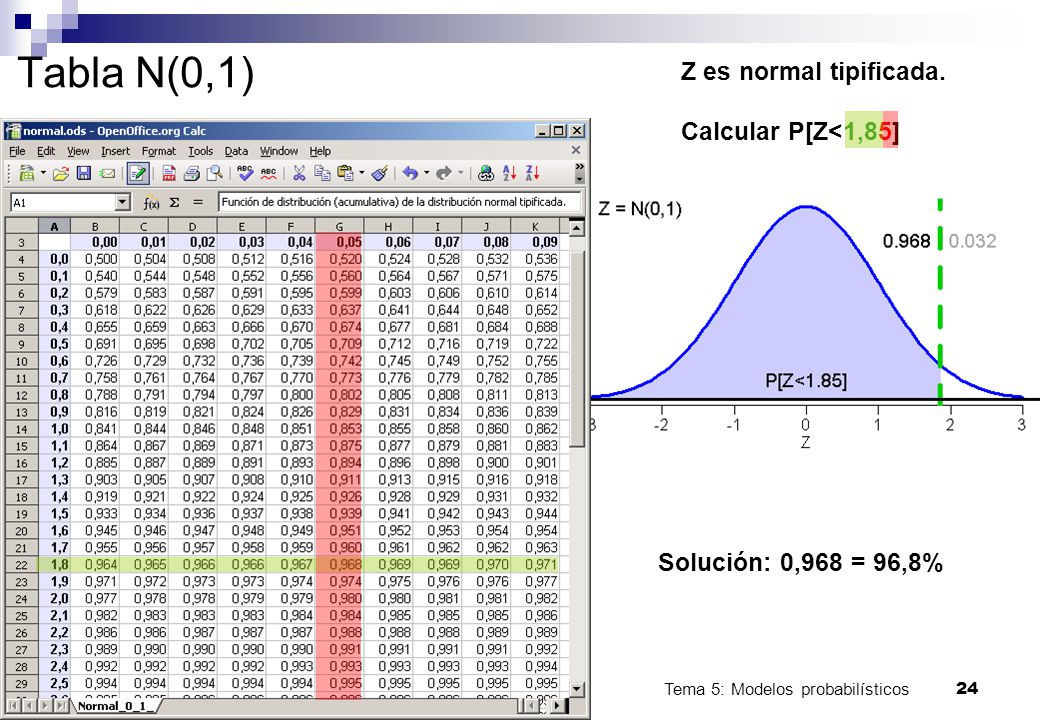Image resolution: width=1040 pixels, height=720 pixels.
Task: Click vertical scrollbar down arrow
Action: click(577, 690)
